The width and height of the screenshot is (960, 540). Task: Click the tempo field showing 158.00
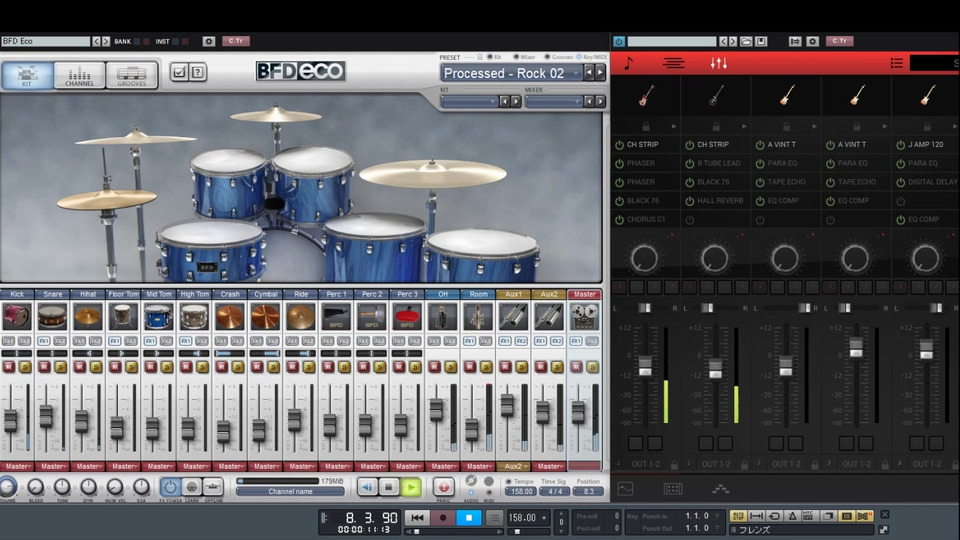[x=521, y=518]
